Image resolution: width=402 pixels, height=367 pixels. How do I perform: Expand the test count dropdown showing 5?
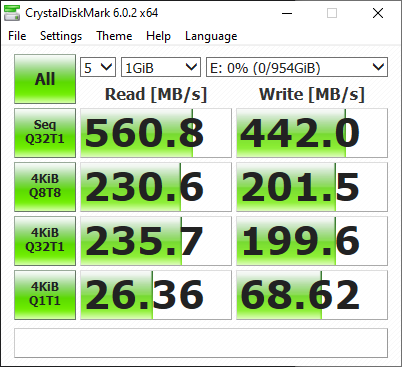(x=98, y=67)
